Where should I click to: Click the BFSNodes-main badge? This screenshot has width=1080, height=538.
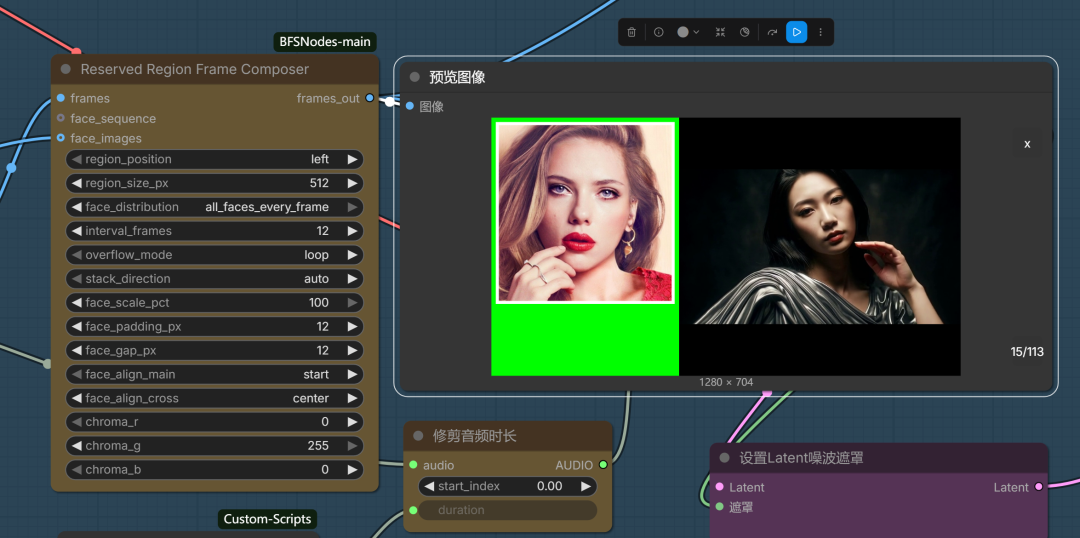325,42
